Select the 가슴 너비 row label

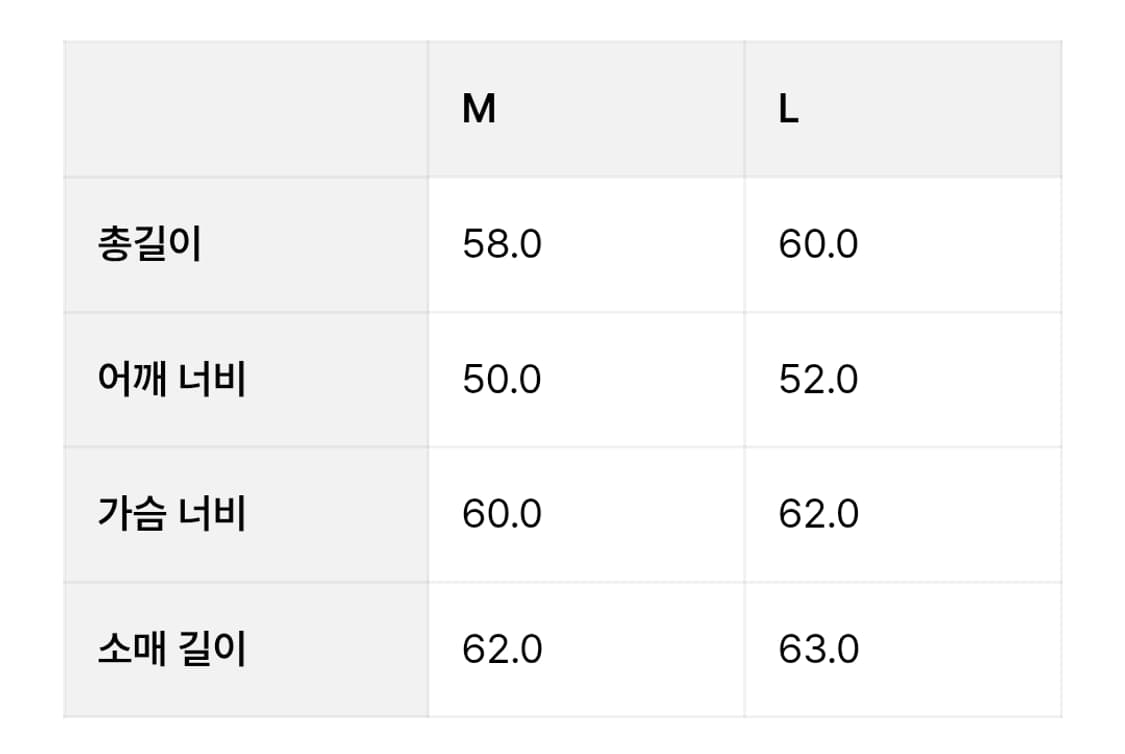(x=172, y=515)
